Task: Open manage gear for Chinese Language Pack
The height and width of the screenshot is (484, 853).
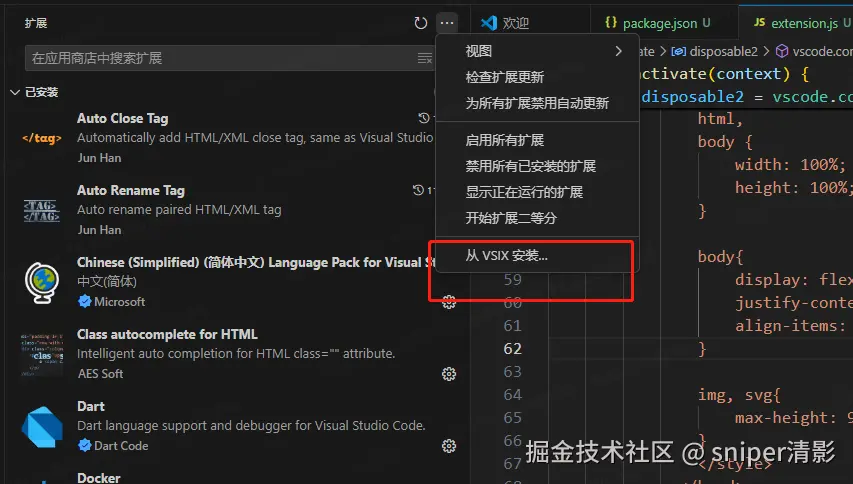Action: (449, 302)
